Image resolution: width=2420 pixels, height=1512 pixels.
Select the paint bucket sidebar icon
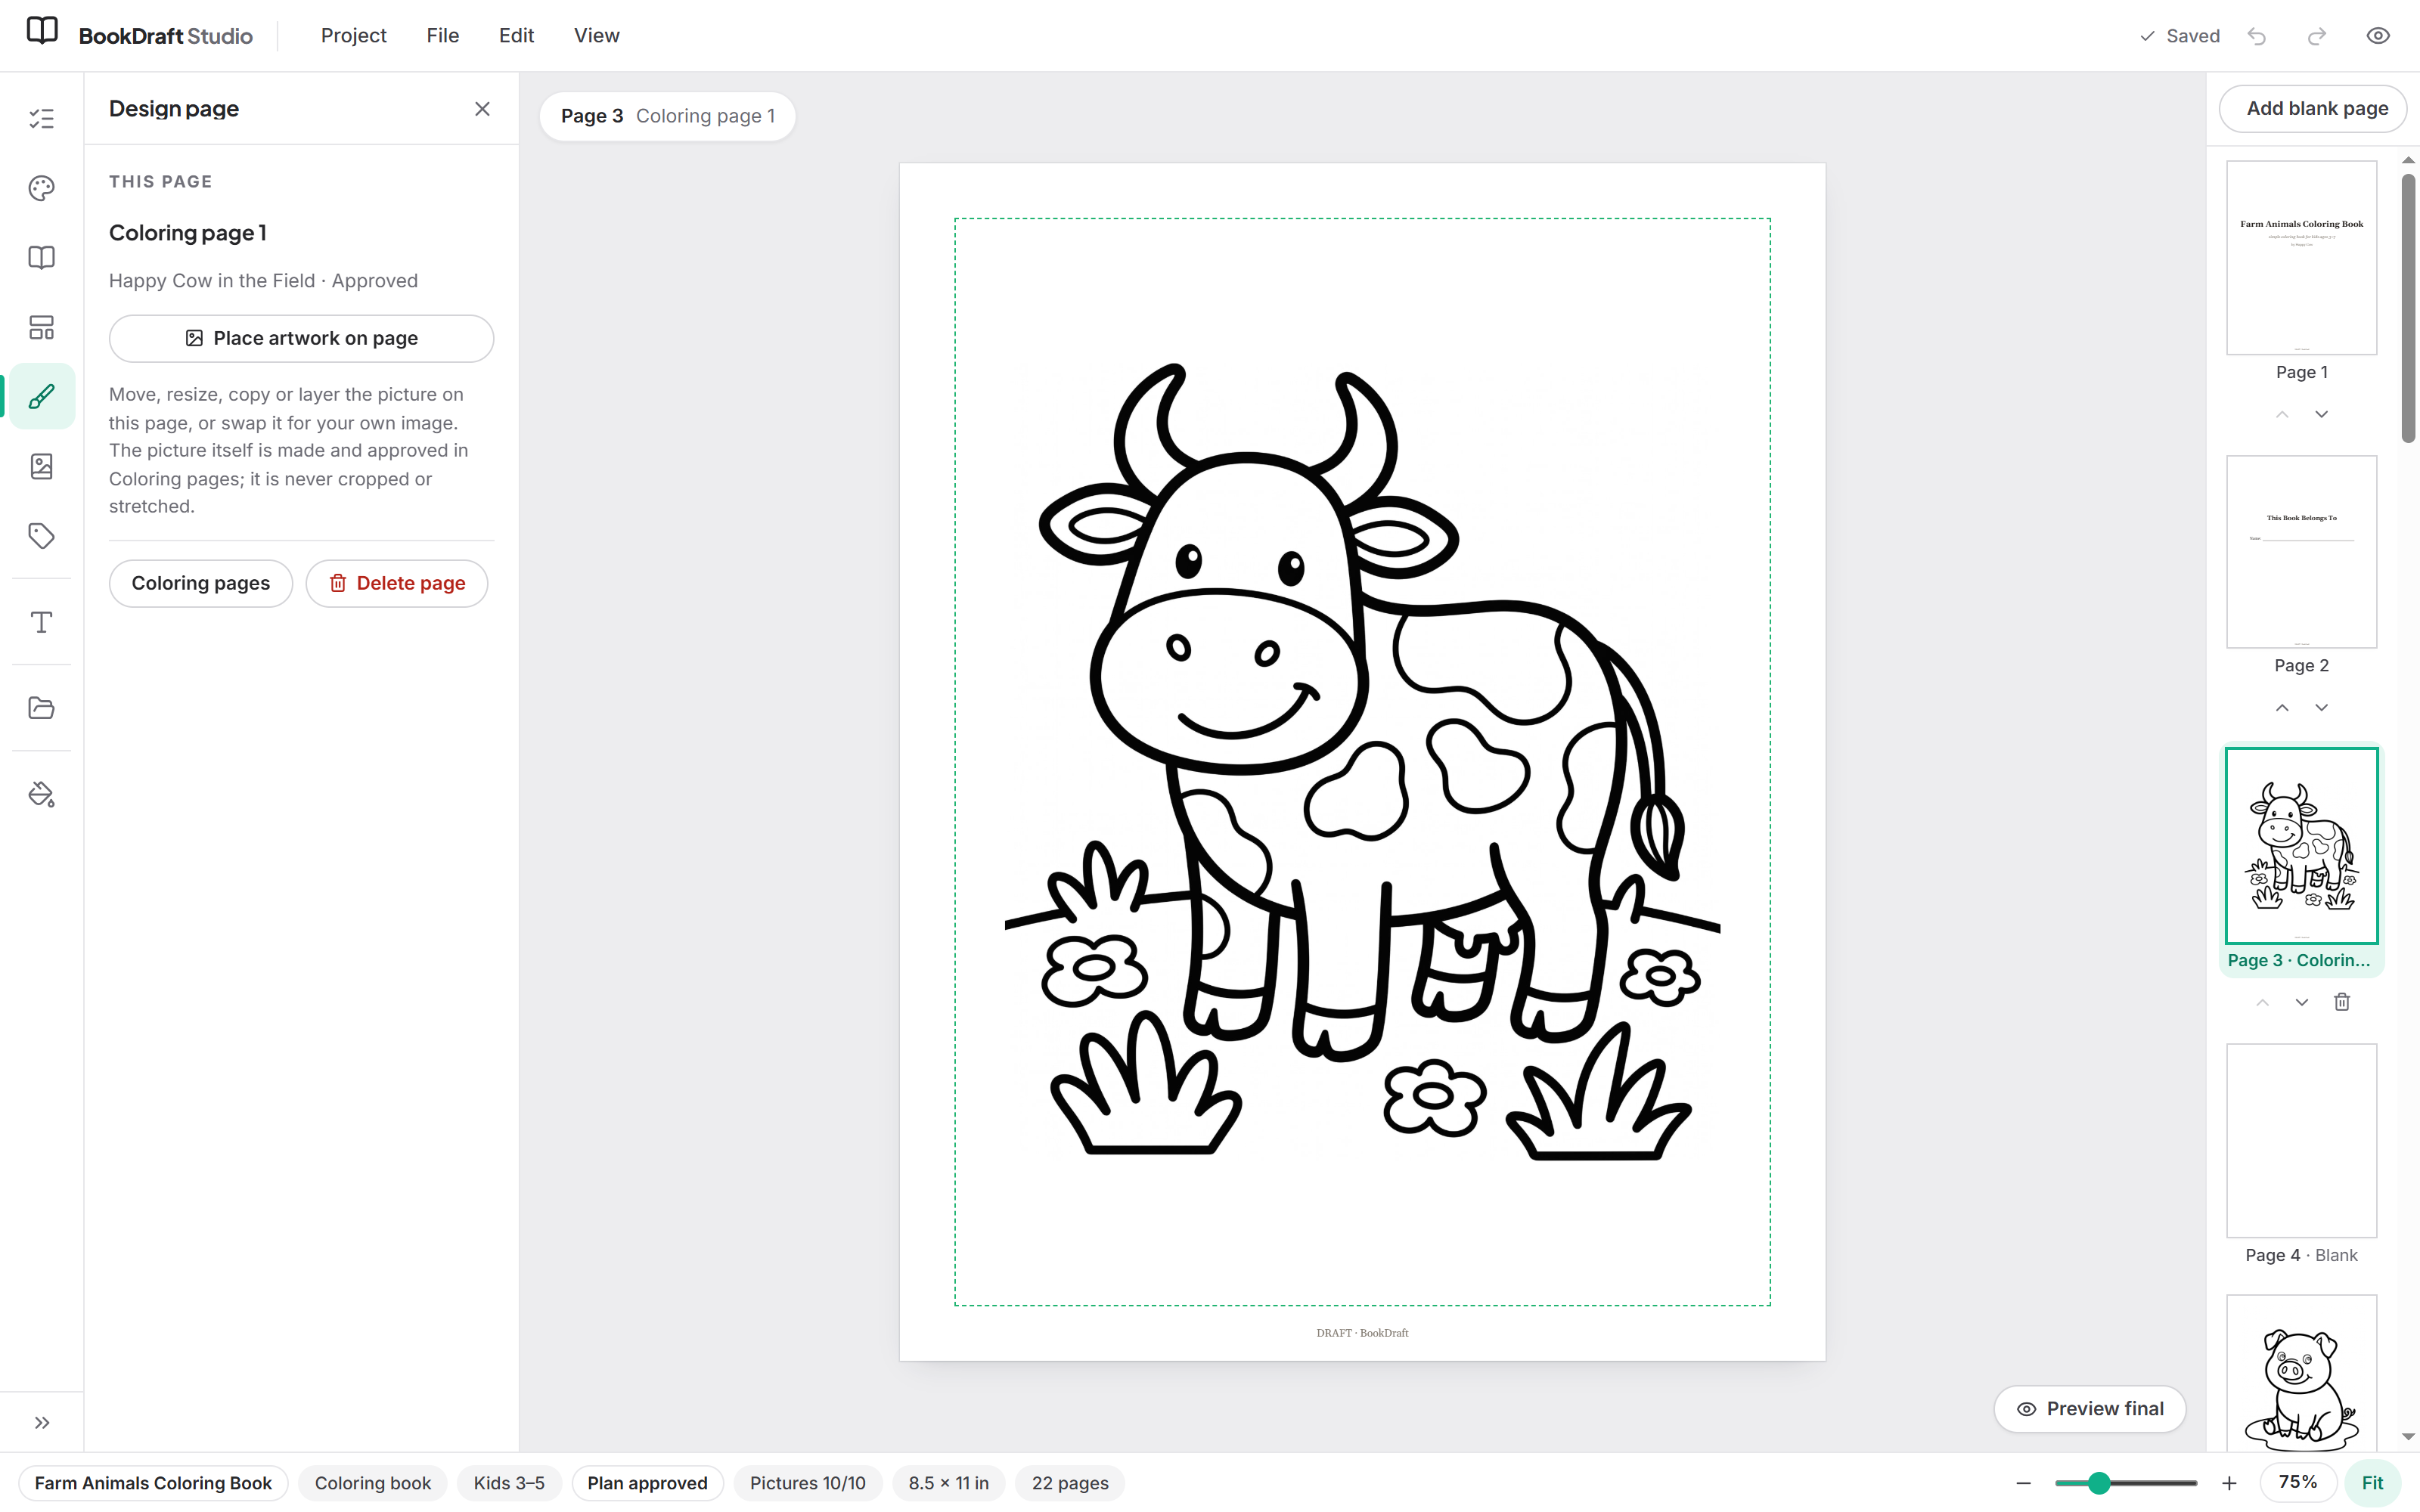coord(41,794)
